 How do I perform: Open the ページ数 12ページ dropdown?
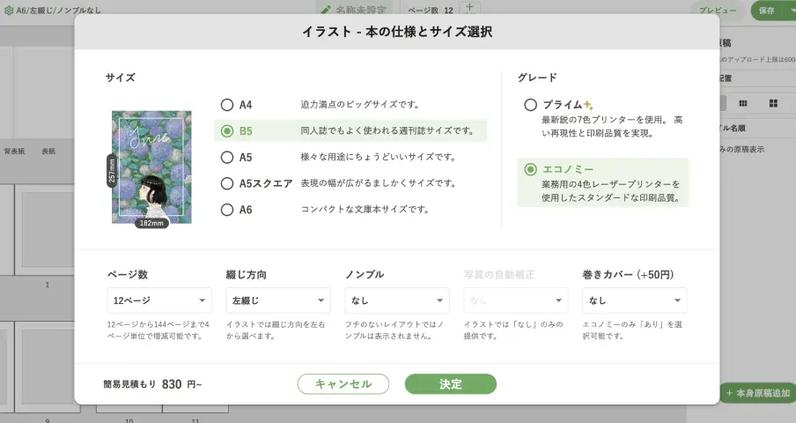pos(159,300)
